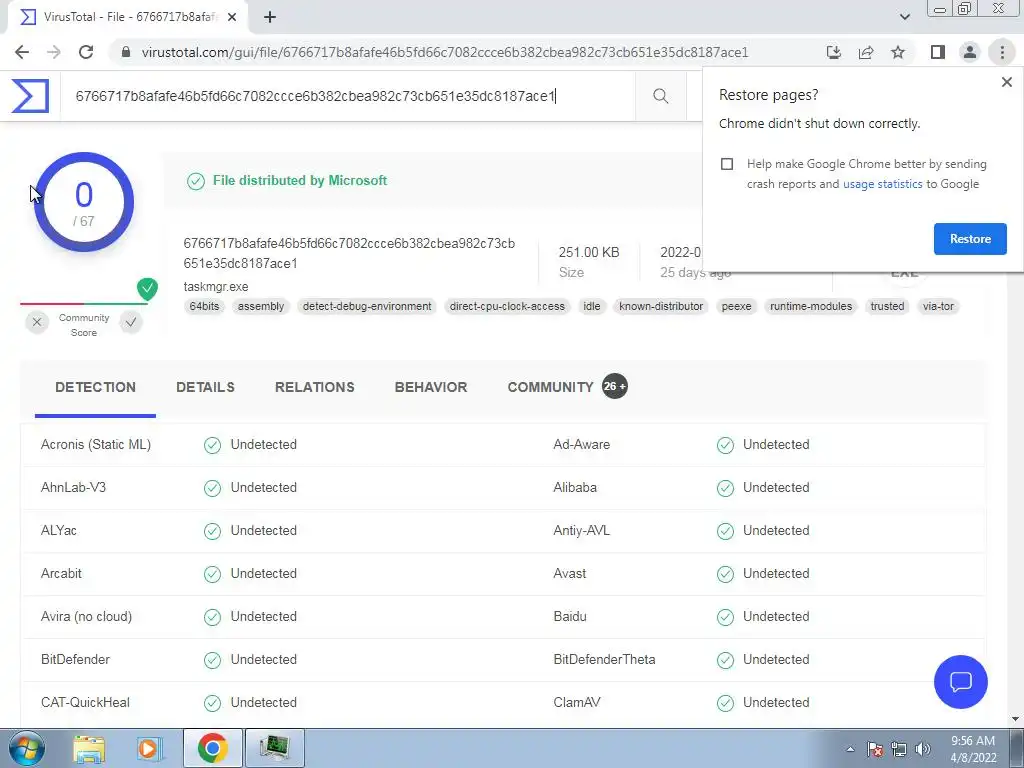
Task: Show hidden system tray icons
Action: pos(850,750)
